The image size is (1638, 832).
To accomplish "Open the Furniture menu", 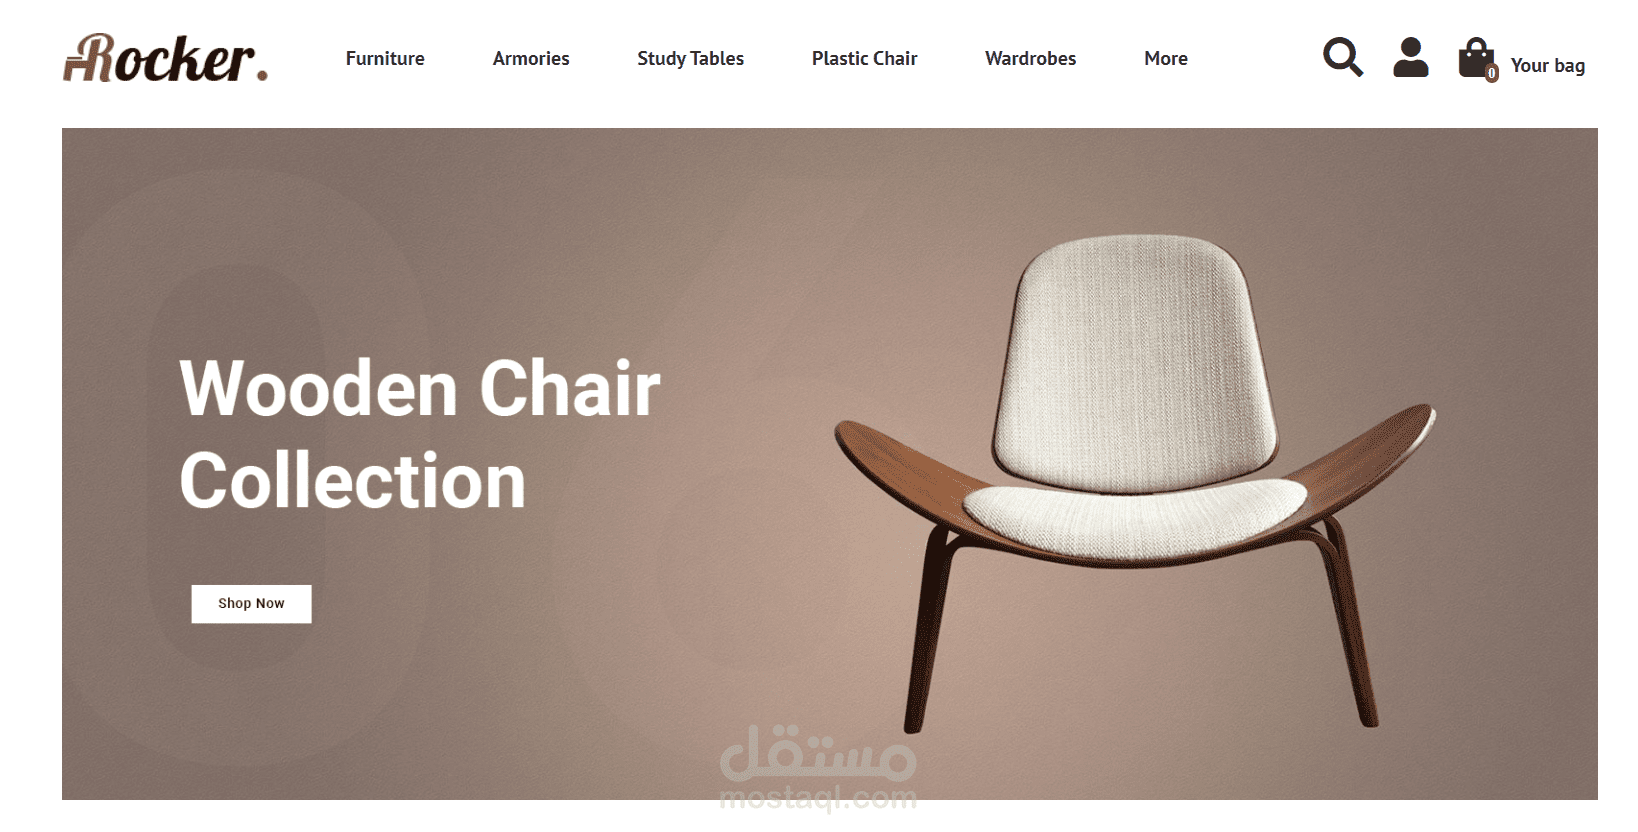I will tap(385, 59).
